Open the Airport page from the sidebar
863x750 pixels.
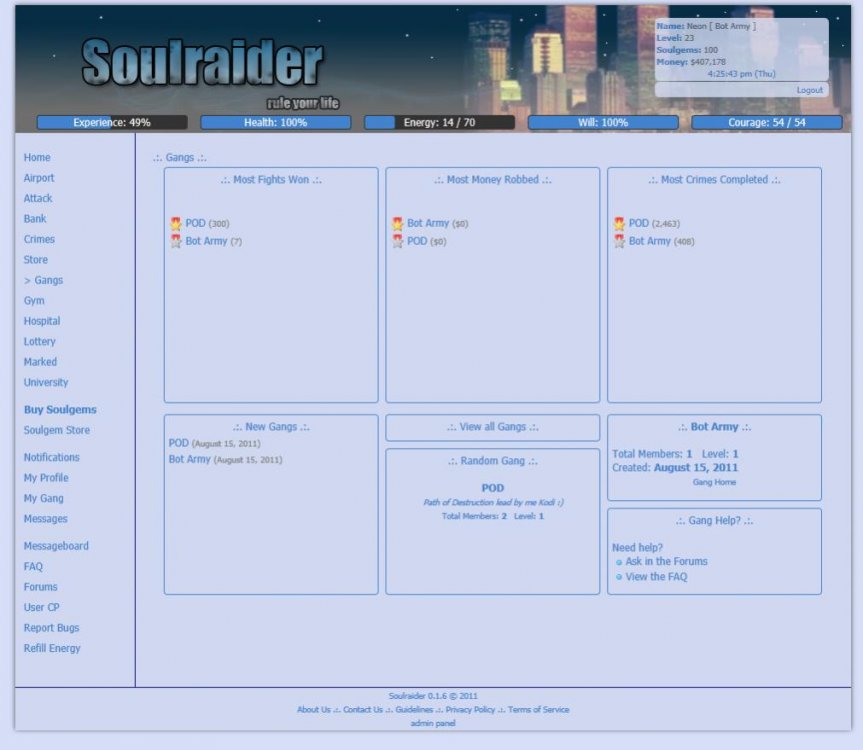(x=39, y=178)
